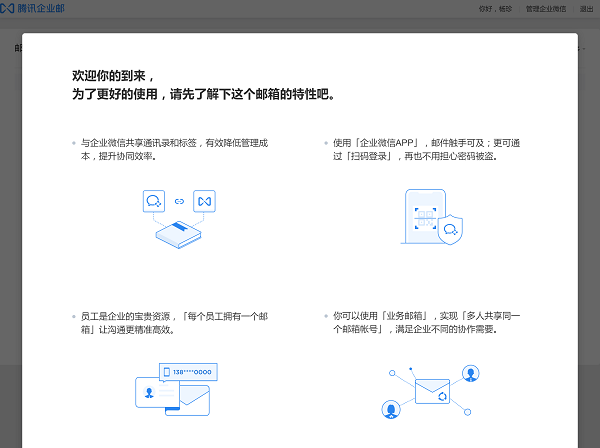
Task: Click the phone number 138****0000 bubble
Action: (x=188, y=372)
